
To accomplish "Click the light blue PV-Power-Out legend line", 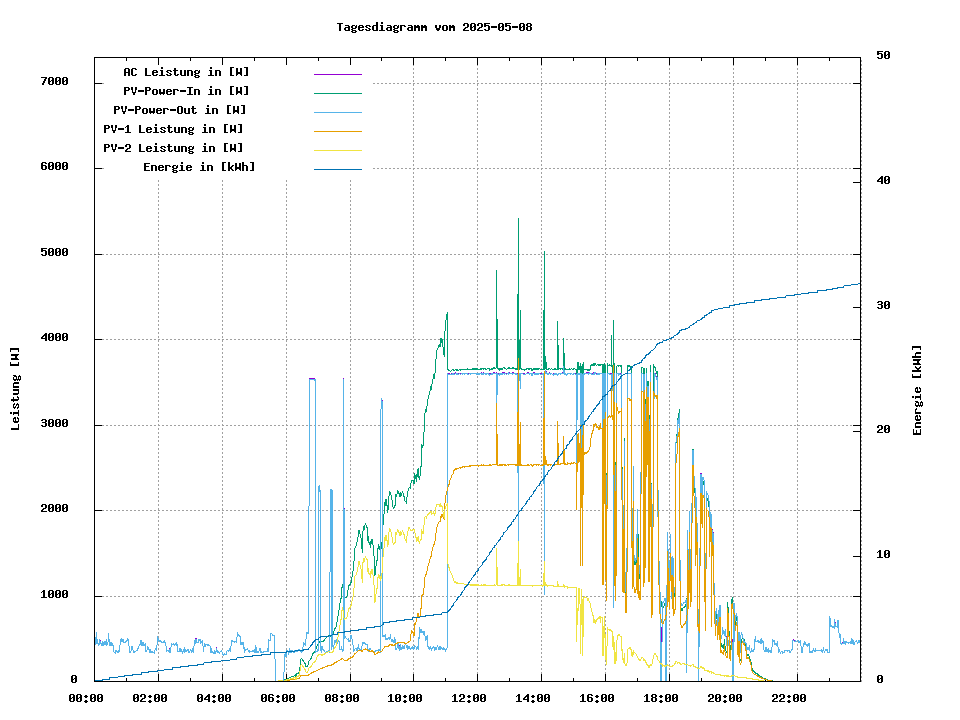I will [337, 112].
